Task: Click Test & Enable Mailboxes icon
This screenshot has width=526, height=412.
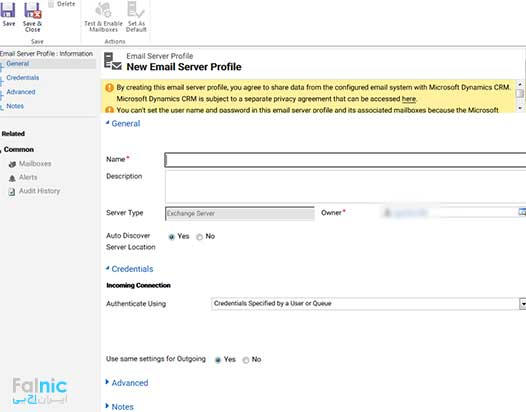Action: click(x=103, y=9)
